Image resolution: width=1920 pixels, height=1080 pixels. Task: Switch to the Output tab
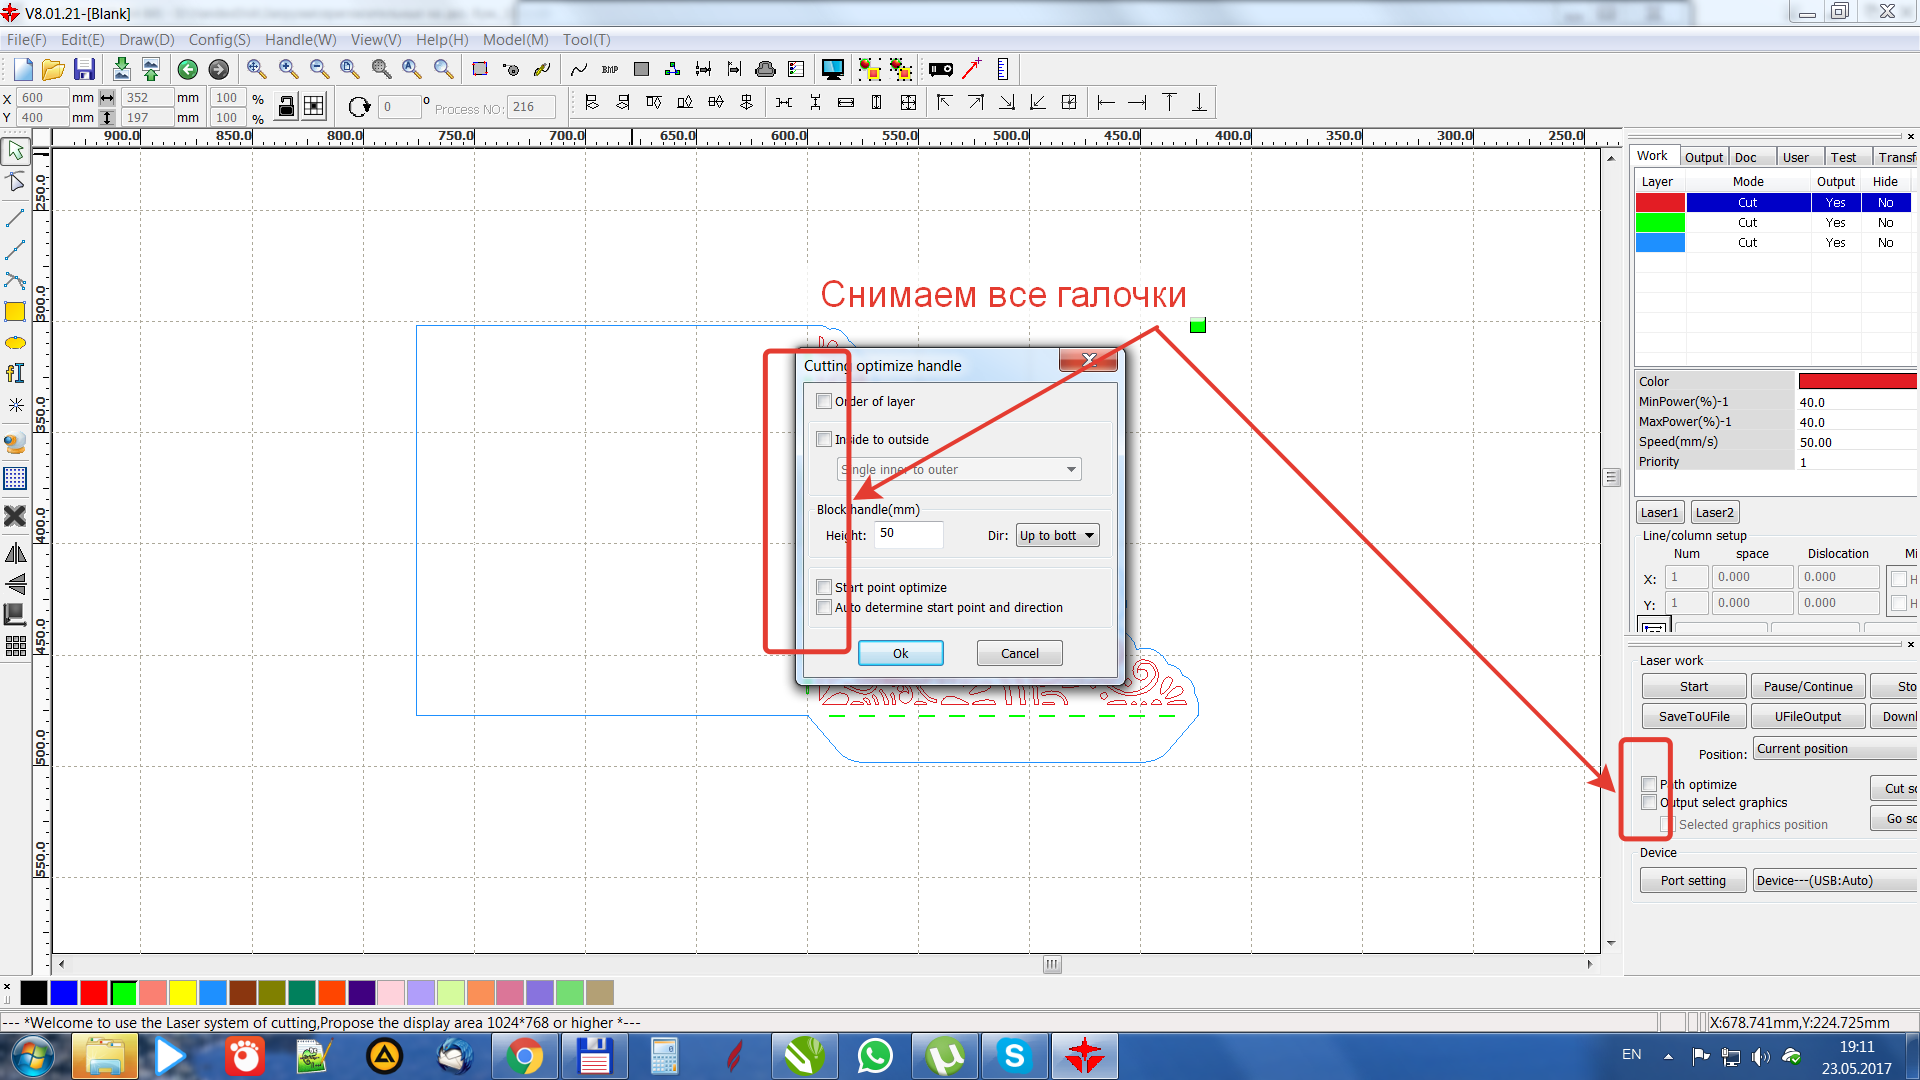(1703, 157)
